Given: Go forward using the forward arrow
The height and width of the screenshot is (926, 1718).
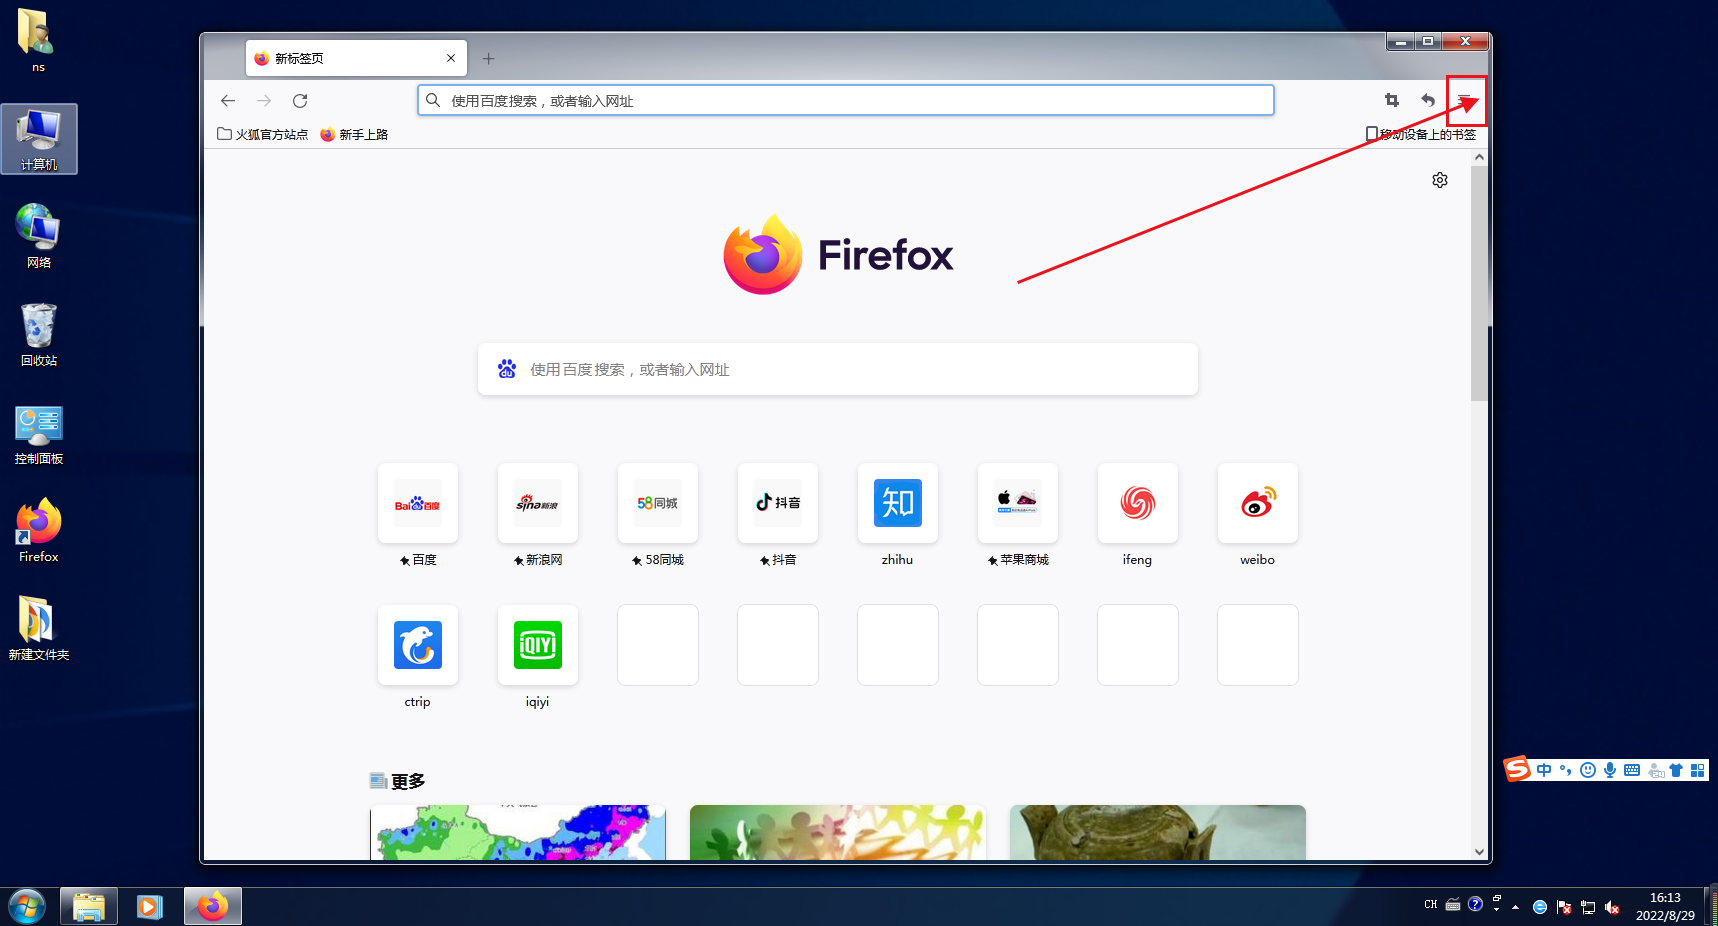Looking at the screenshot, I should pos(264,100).
